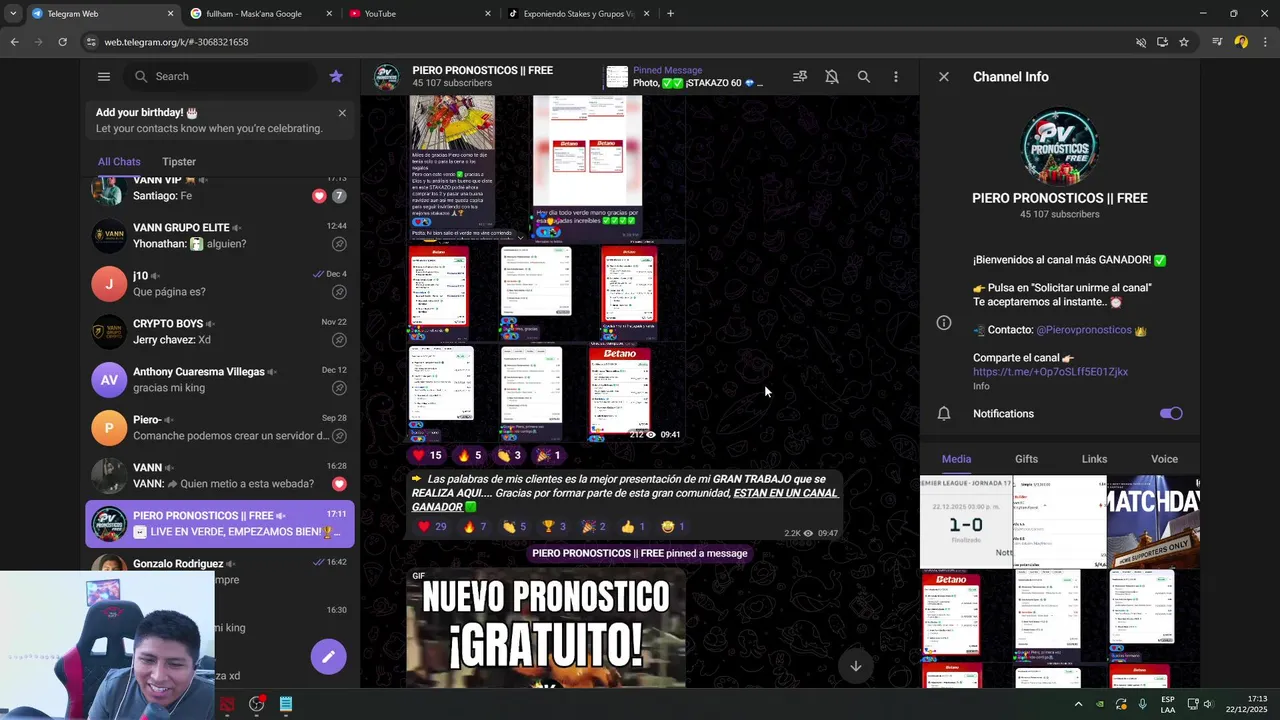Open the @Pierovpronosticos contact link
The width and height of the screenshot is (1280, 720).
tap(1084, 330)
